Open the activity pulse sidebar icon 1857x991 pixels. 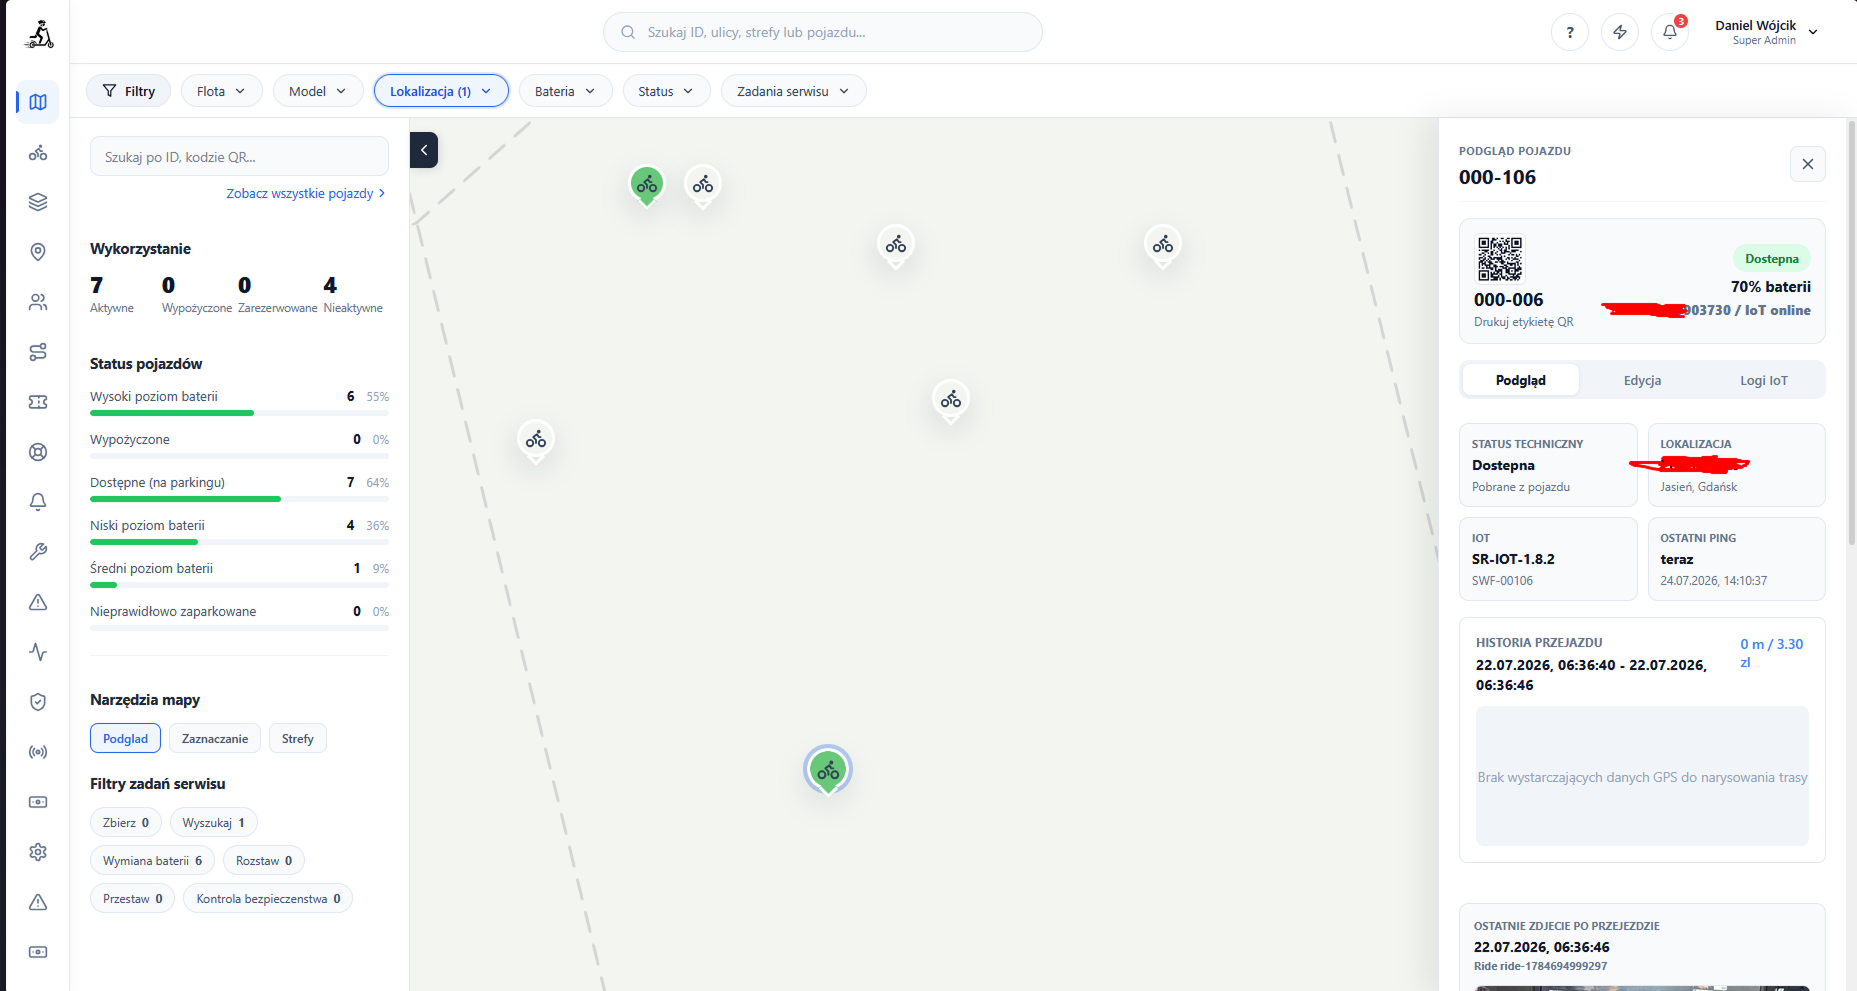pyautogui.click(x=38, y=652)
